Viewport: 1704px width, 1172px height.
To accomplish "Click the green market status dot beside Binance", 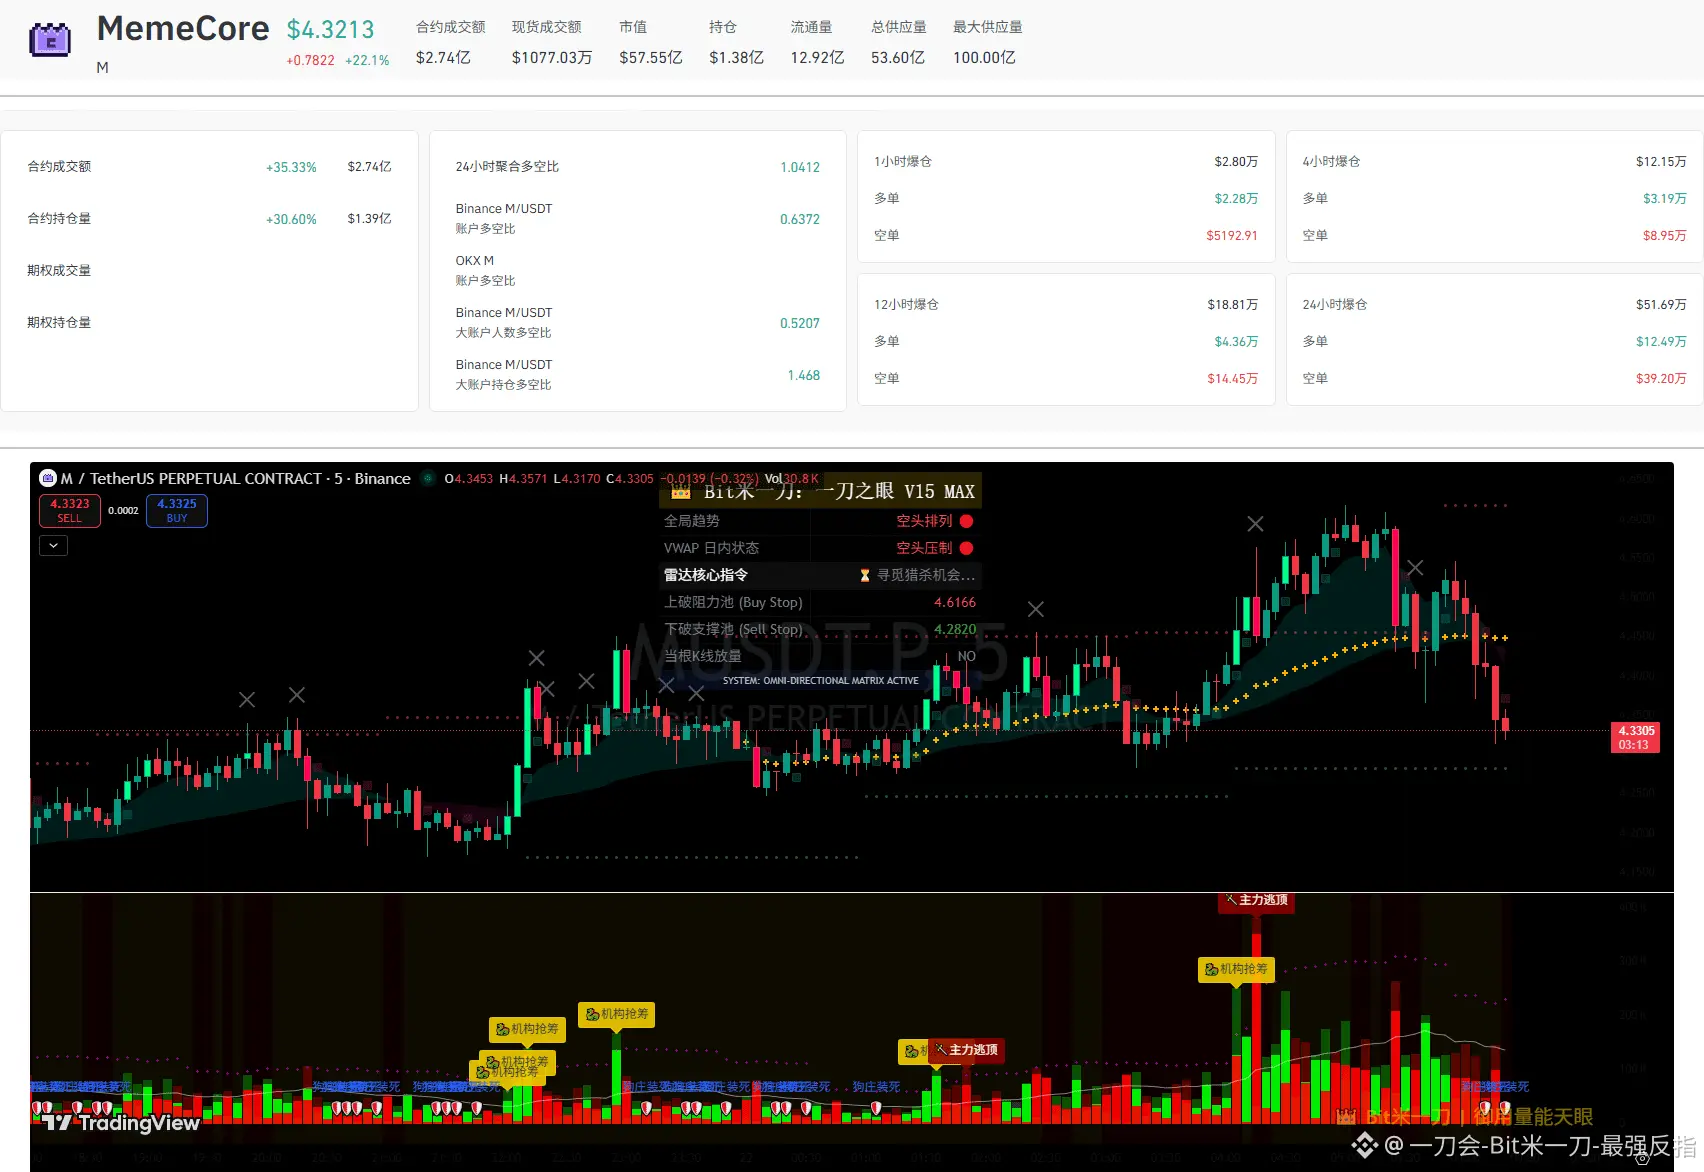I will coord(428,478).
